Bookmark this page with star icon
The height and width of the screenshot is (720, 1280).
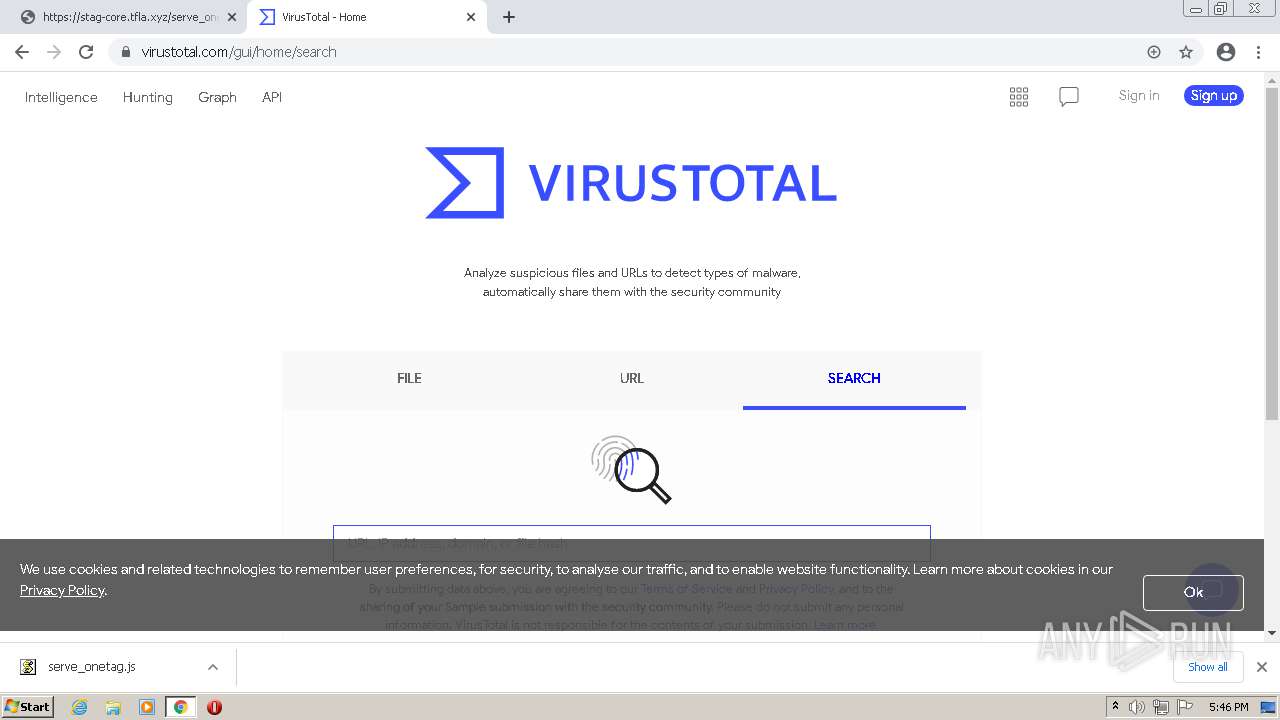click(1186, 52)
